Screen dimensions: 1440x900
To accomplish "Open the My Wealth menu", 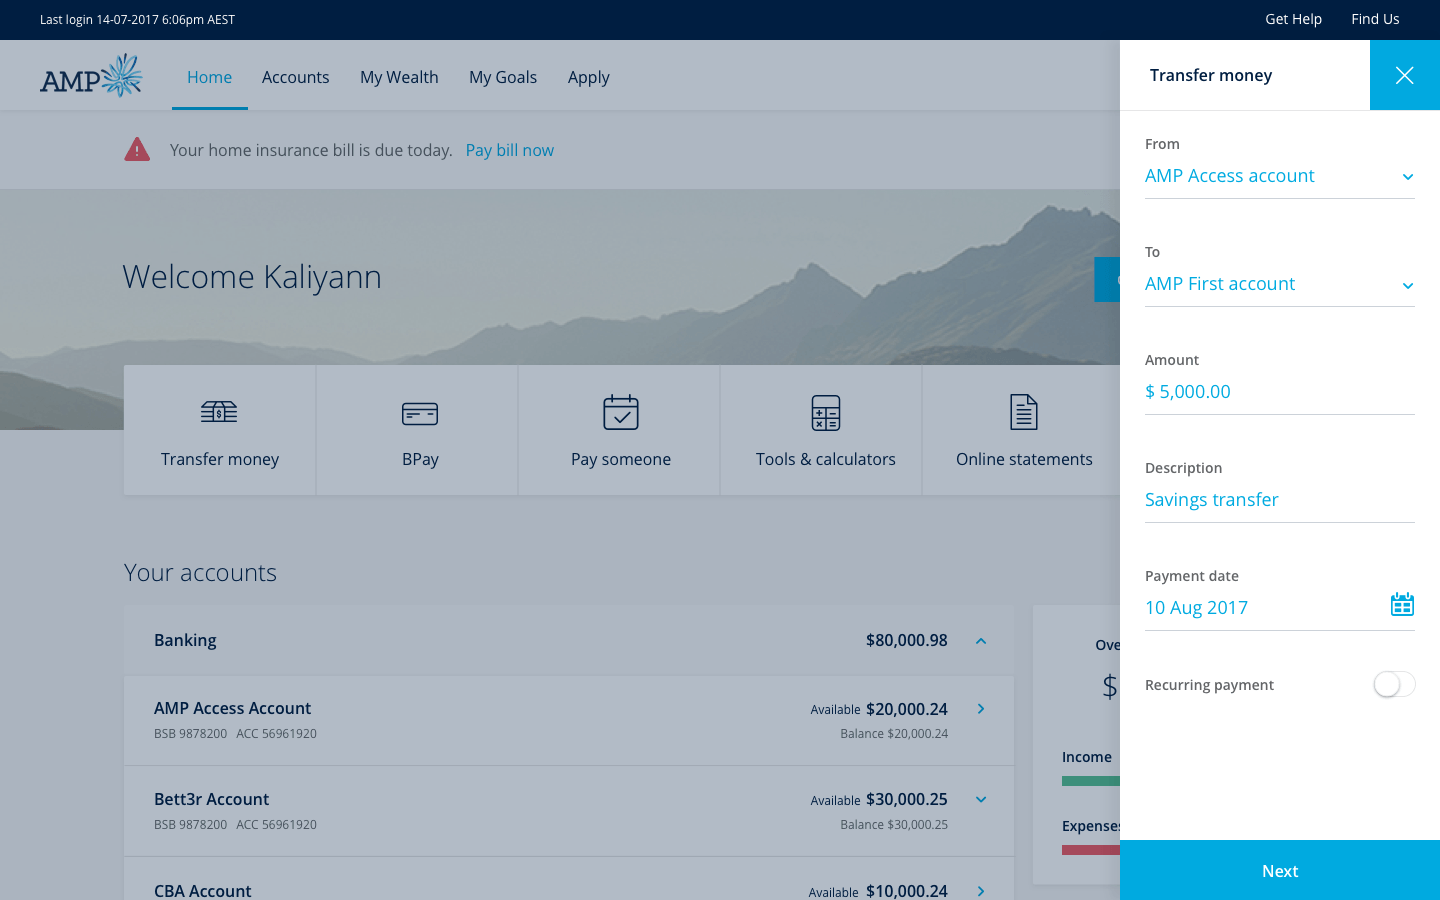I will coord(399,77).
